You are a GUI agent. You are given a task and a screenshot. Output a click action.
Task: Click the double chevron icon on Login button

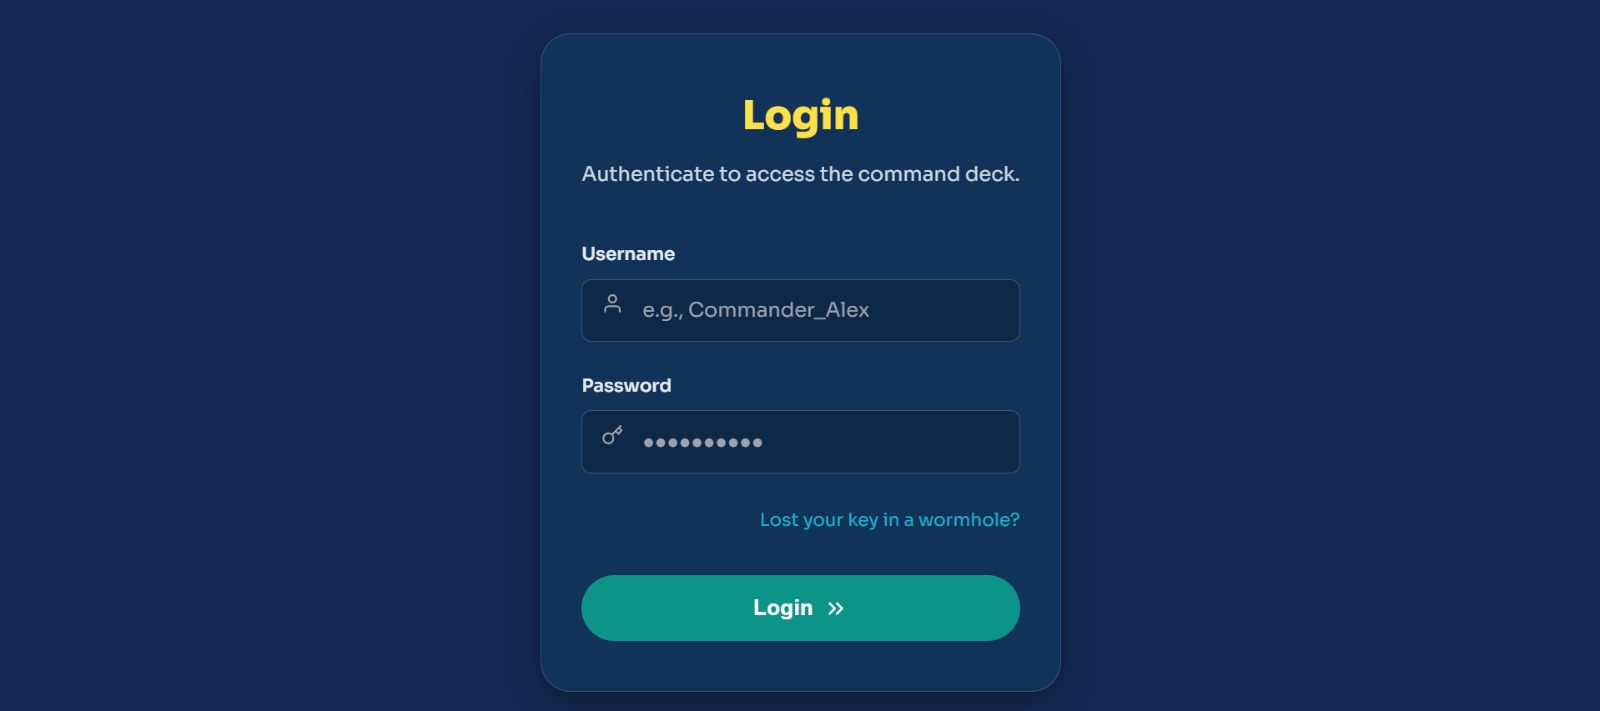click(836, 608)
